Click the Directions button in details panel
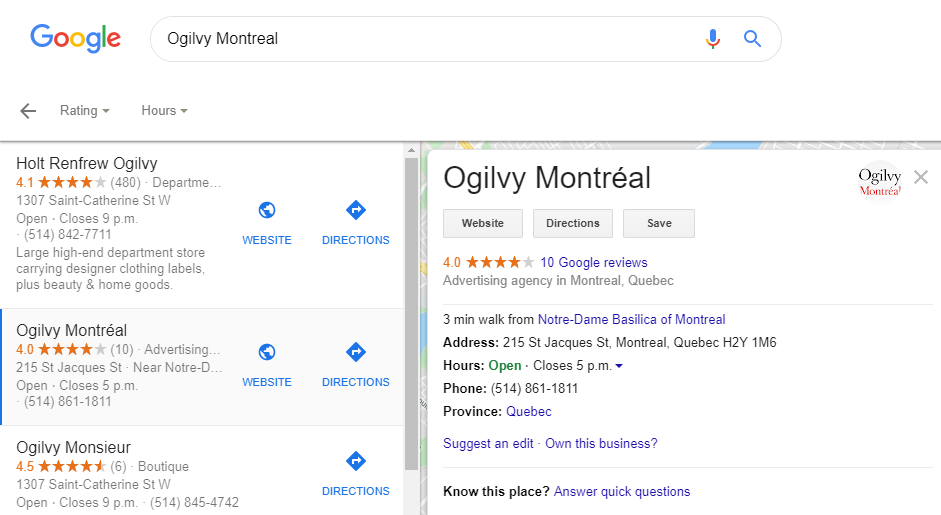This screenshot has width=941, height=515. click(x=573, y=223)
